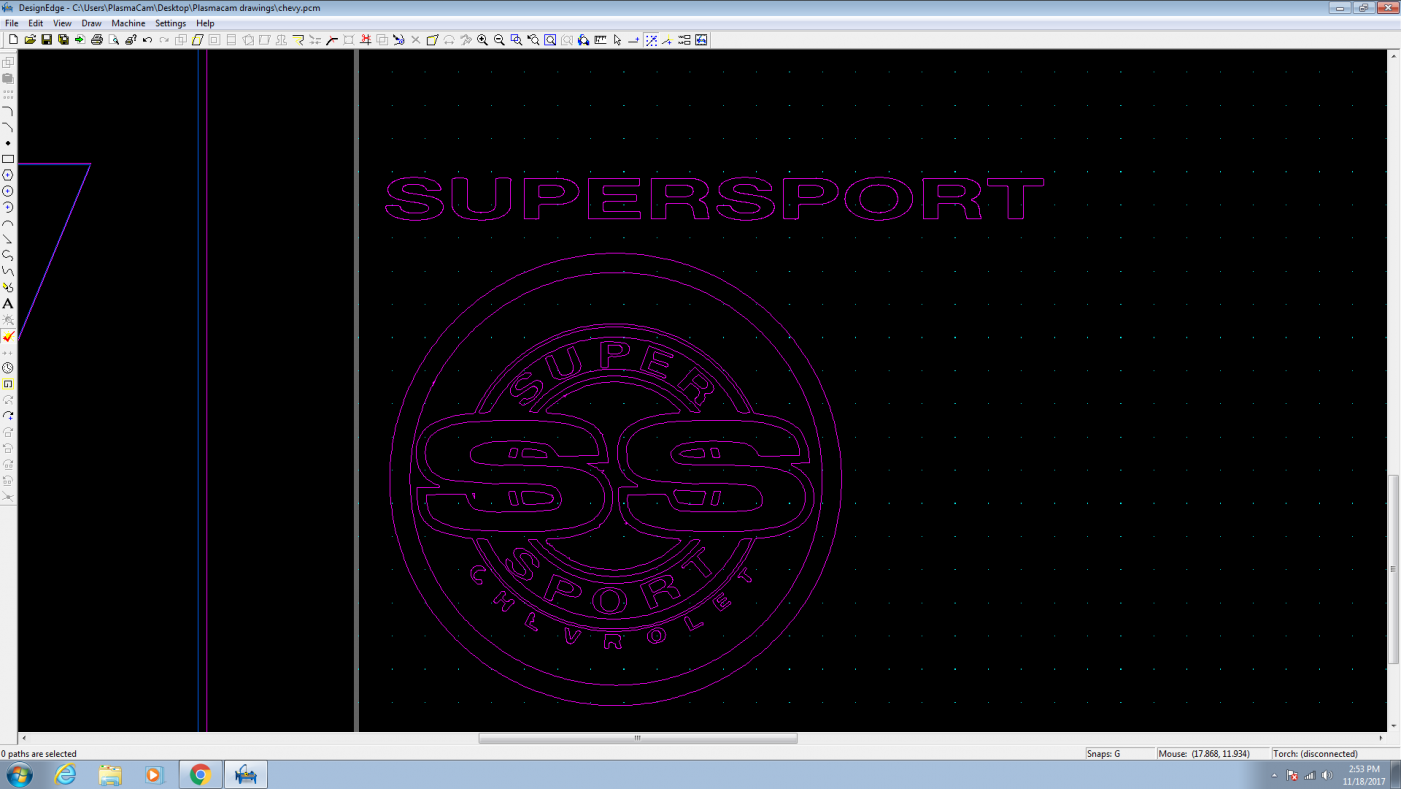Viewport: 1401px width, 789px height.
Task: Open the Windows Start menu
Action: (19, 775)
